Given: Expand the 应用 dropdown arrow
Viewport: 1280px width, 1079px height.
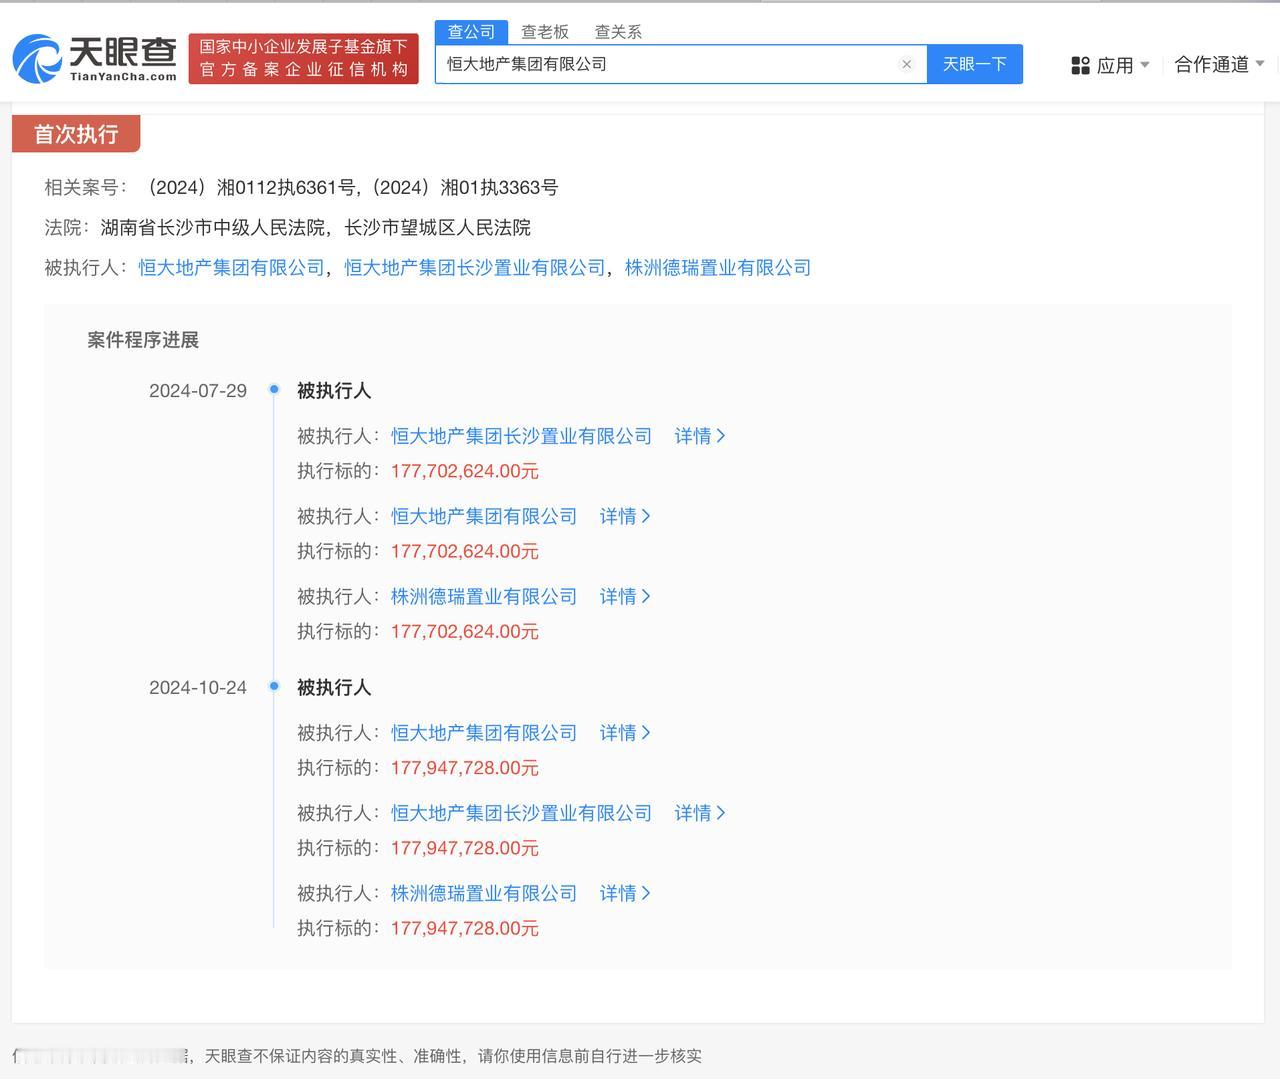Looking at the screenshot, I should point(1144,65).
